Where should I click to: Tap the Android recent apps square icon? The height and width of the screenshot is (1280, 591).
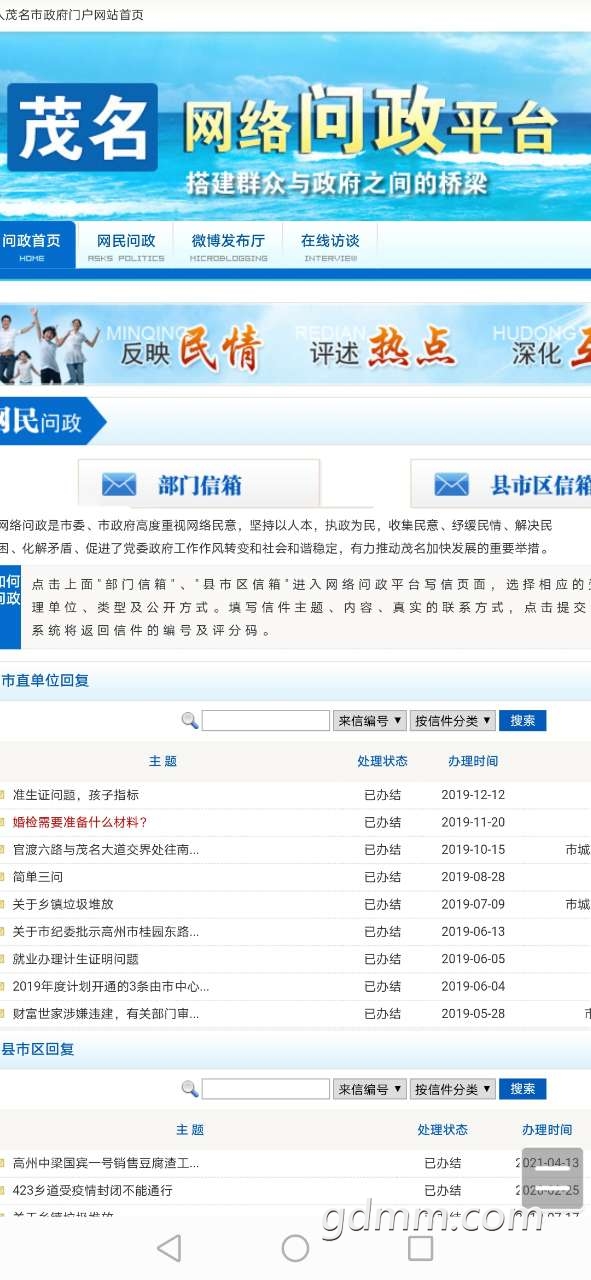[x=421, y=1247]
